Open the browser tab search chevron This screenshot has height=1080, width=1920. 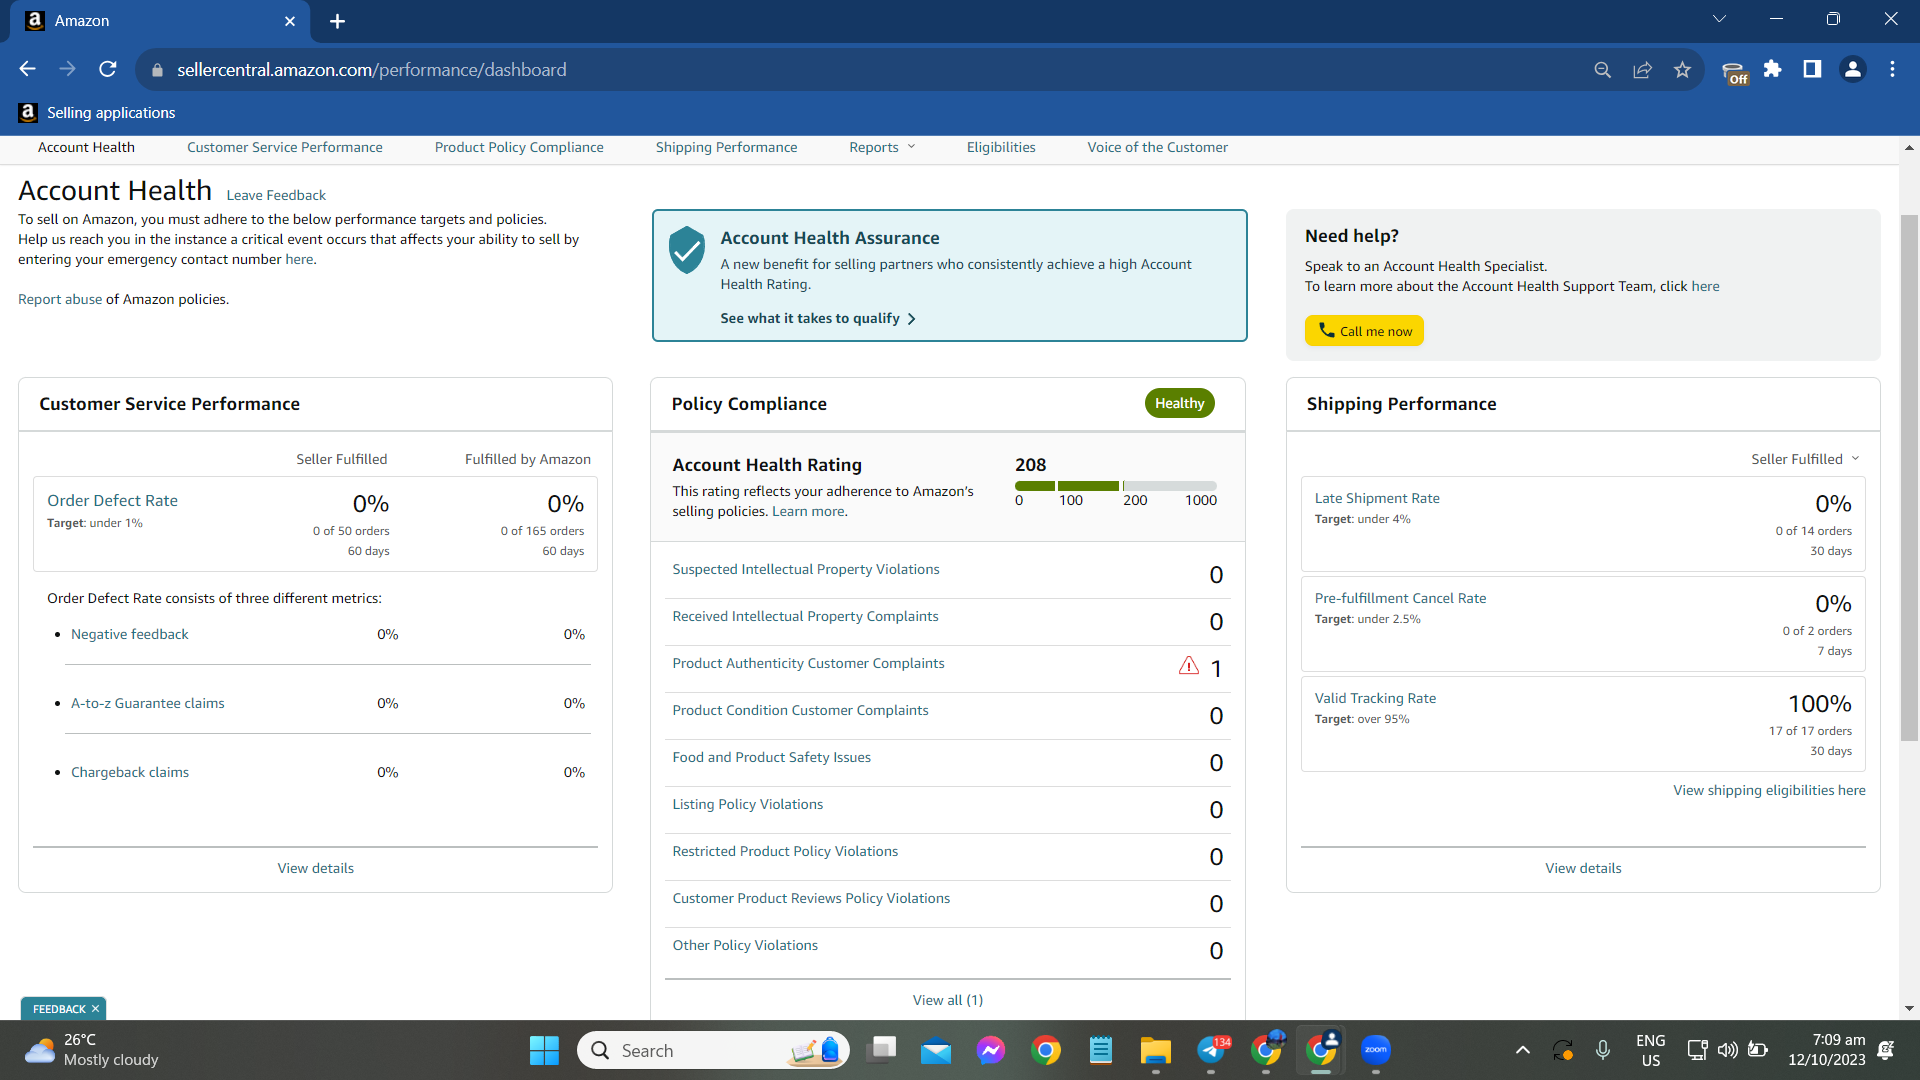pyautogui.click(x=1719, y=19)
